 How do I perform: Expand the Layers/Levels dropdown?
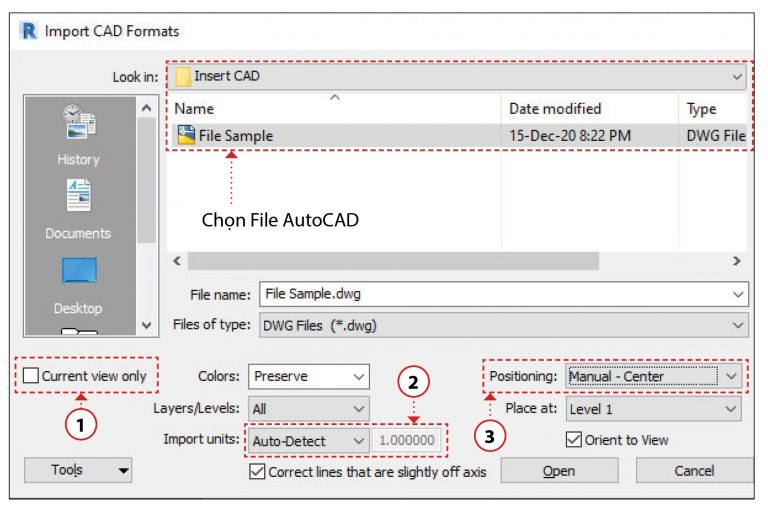click(x=309, y=409)
